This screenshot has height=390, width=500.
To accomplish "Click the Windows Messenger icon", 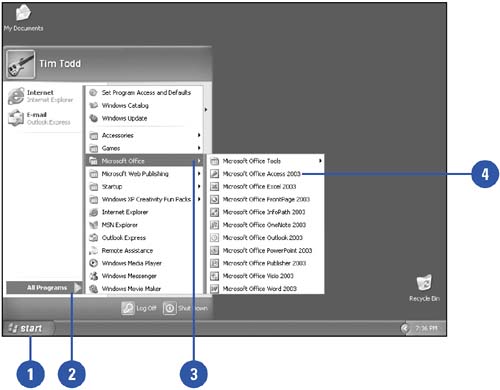I will point(94,276).
